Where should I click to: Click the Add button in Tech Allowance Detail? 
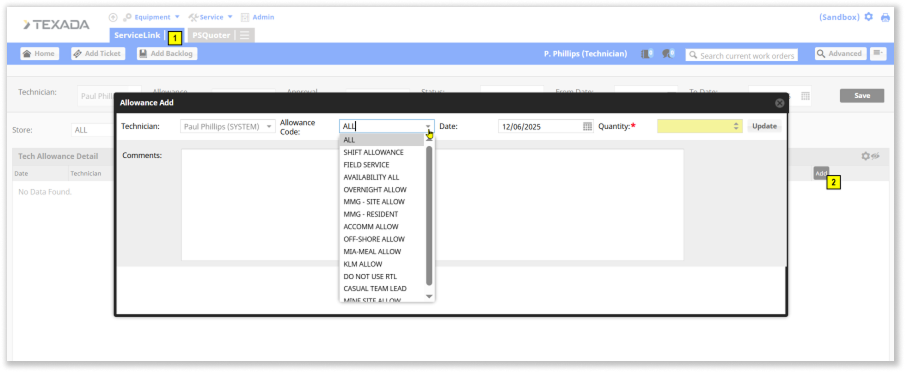(821, 173)
